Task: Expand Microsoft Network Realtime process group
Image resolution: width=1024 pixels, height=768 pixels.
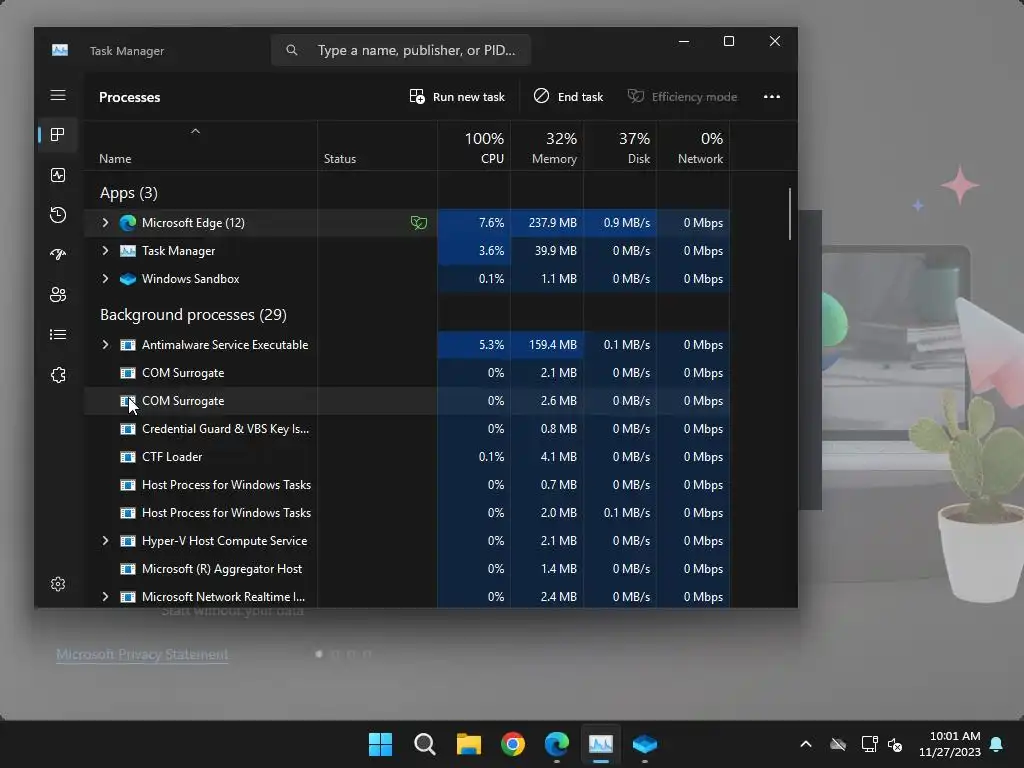Action: pyautogui.click(x=105, y=597)
